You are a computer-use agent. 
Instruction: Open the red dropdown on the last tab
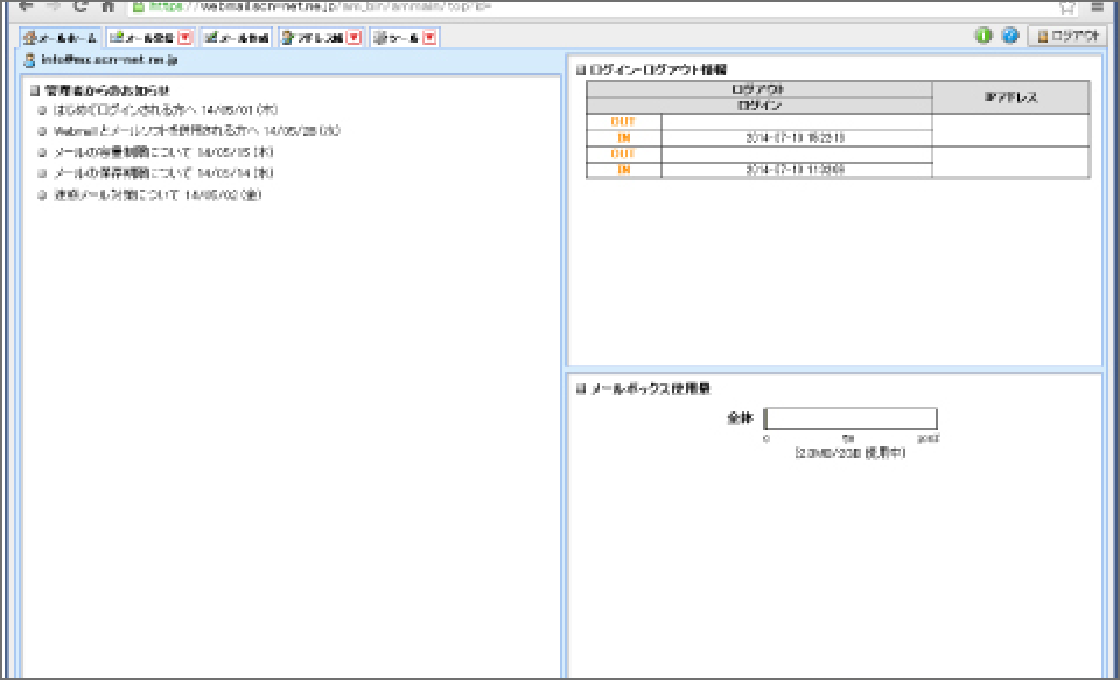(429, 38)
